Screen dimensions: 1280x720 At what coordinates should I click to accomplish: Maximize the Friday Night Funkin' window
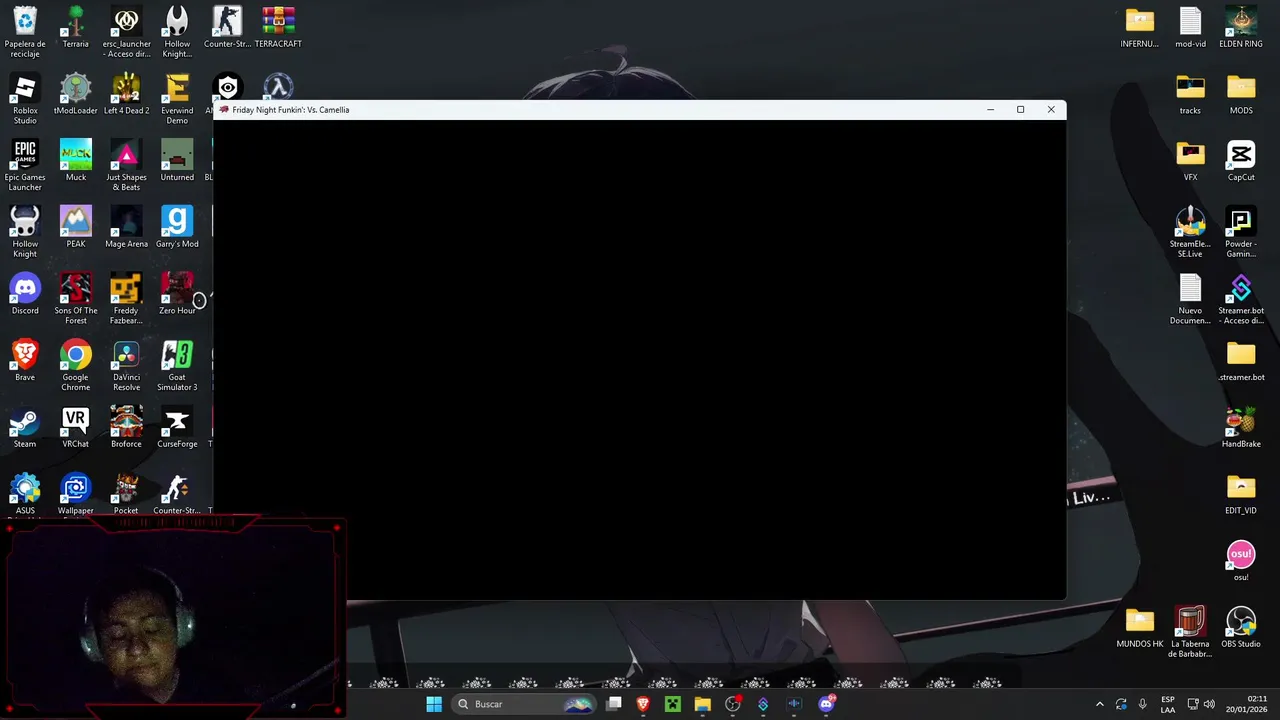pyautogui.click(x=1020, y=109)
